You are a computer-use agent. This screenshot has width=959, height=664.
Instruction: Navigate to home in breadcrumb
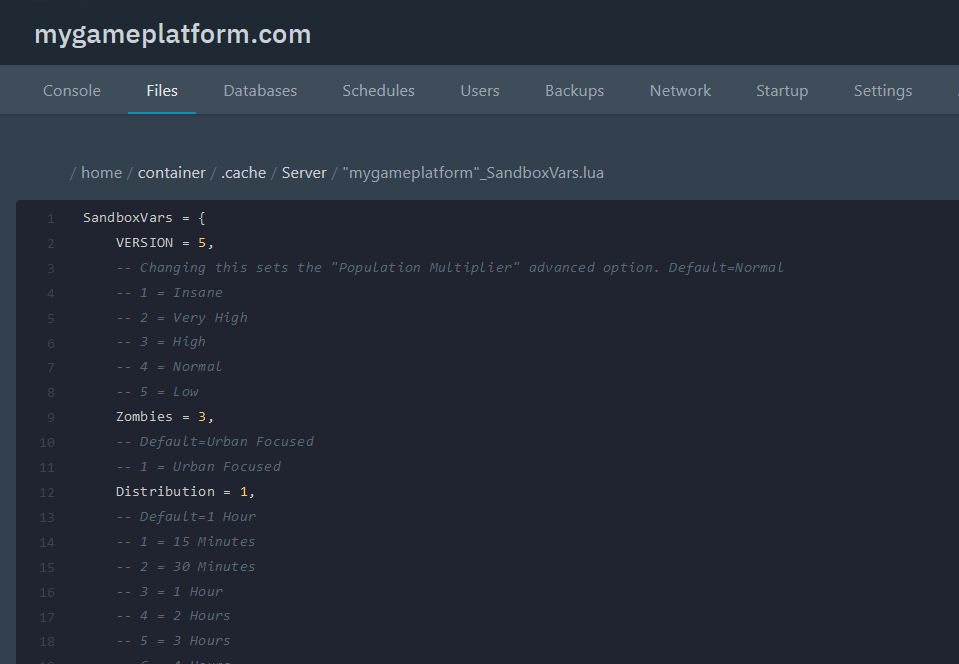click(102, 173)
